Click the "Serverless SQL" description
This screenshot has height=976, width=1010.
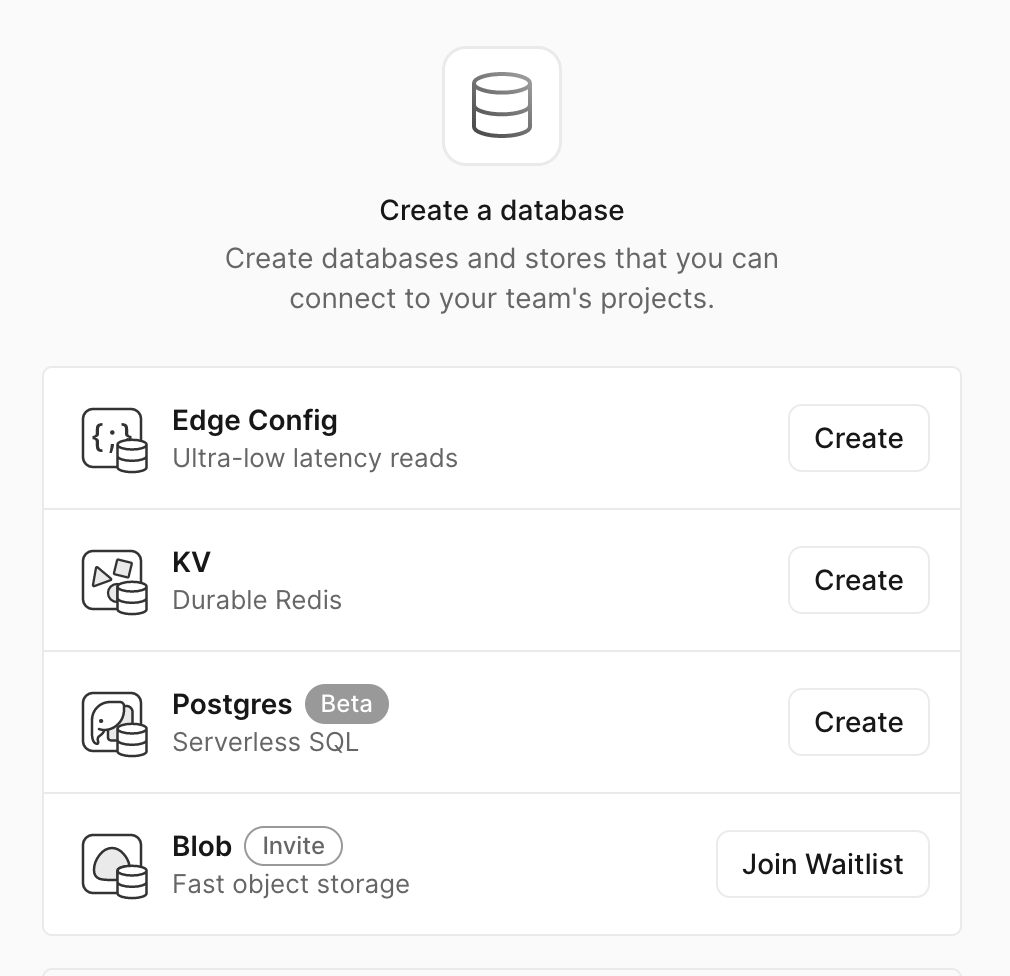pos(265,742)
